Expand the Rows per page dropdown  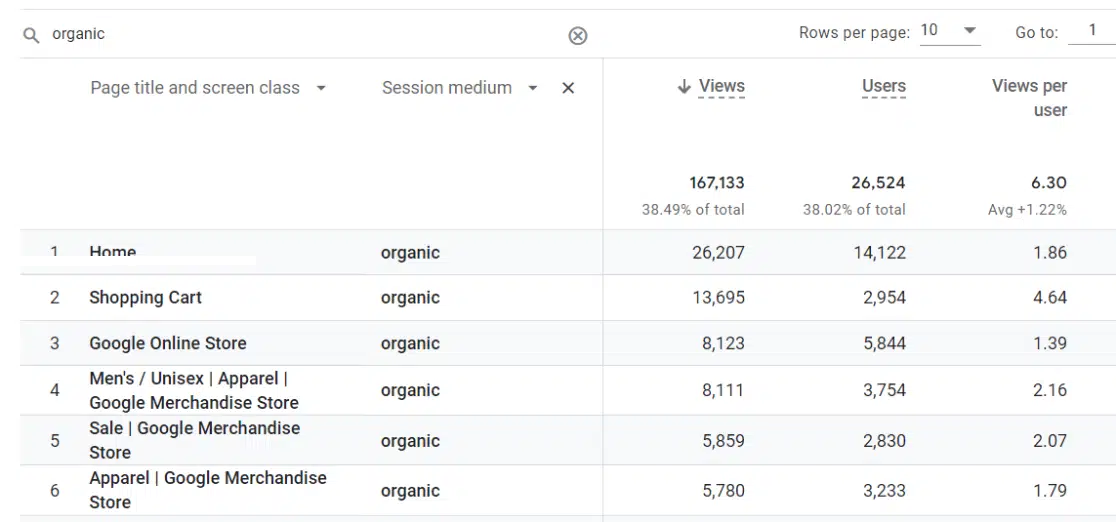point(969,31)
